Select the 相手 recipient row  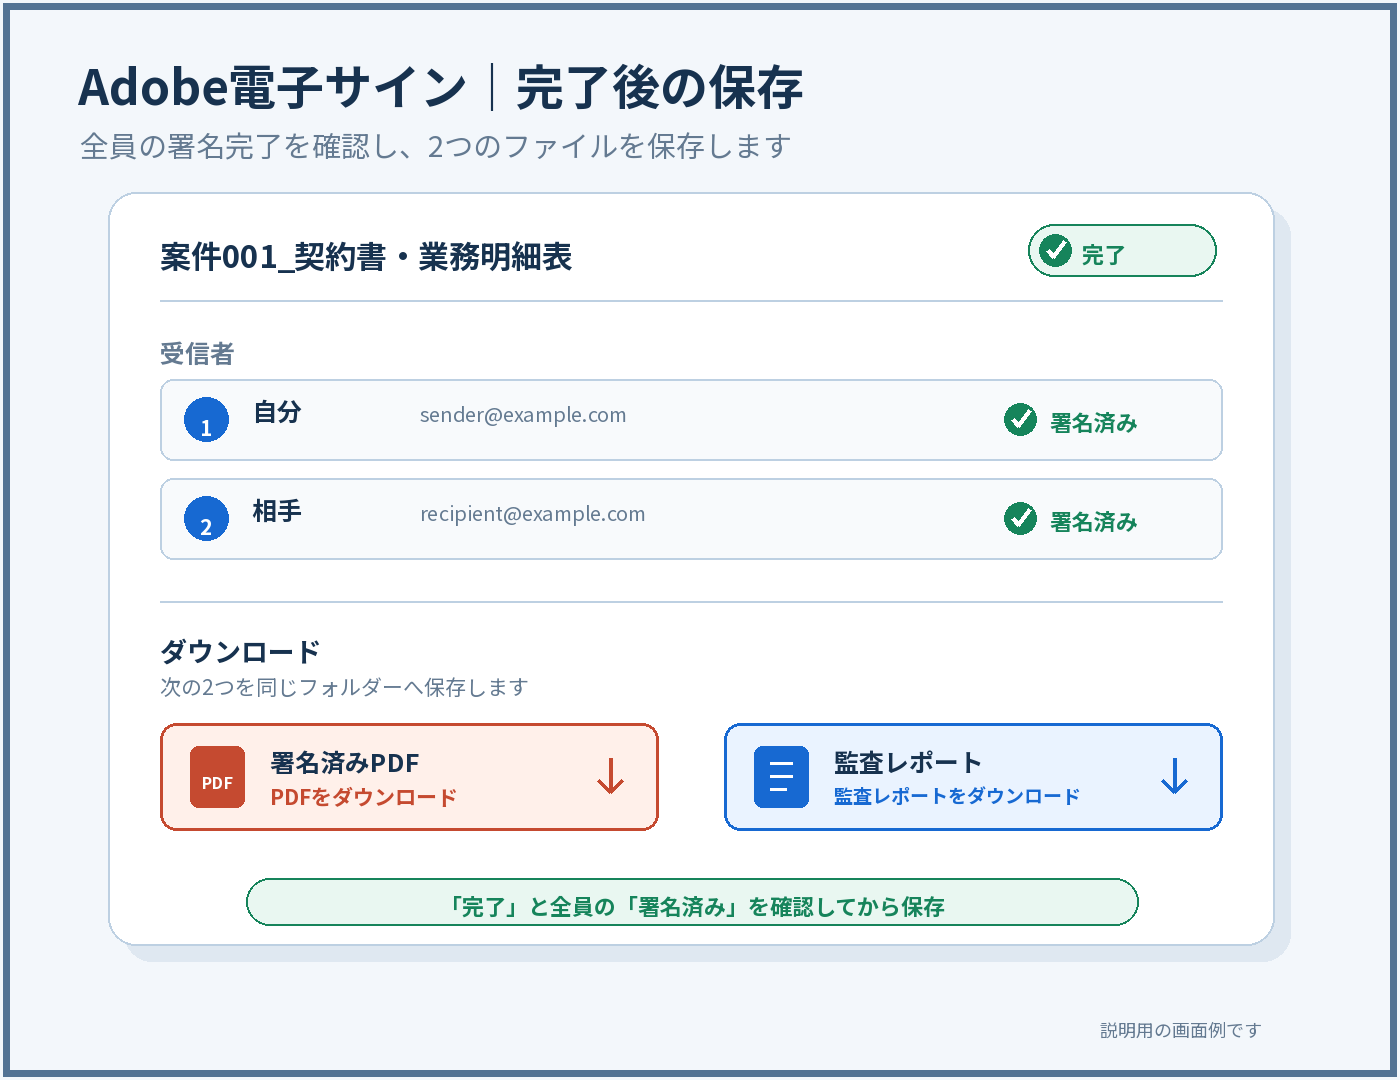(x=691, y=519)
